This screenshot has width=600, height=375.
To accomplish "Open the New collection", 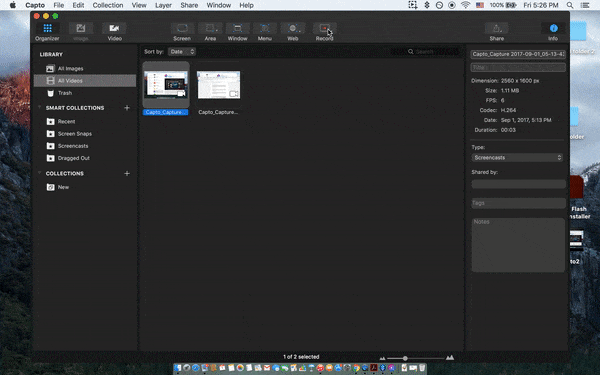I will [85, 187].
